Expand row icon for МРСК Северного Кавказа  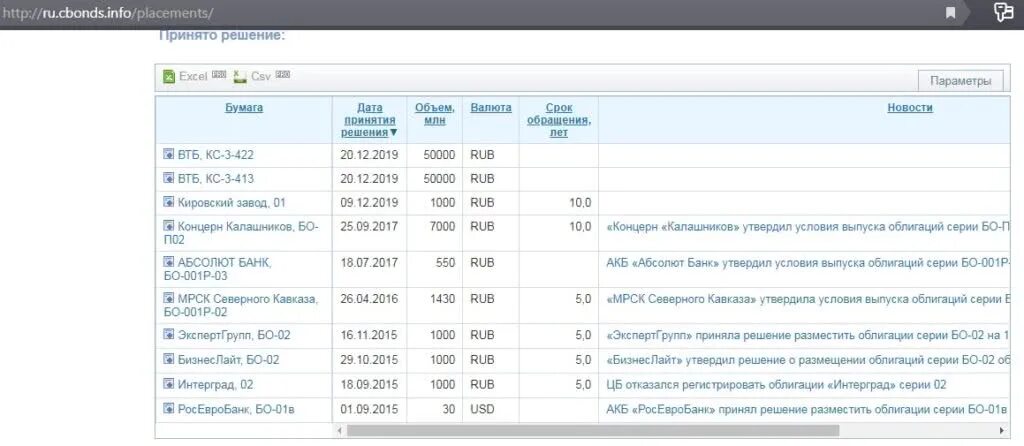point(168,299)
